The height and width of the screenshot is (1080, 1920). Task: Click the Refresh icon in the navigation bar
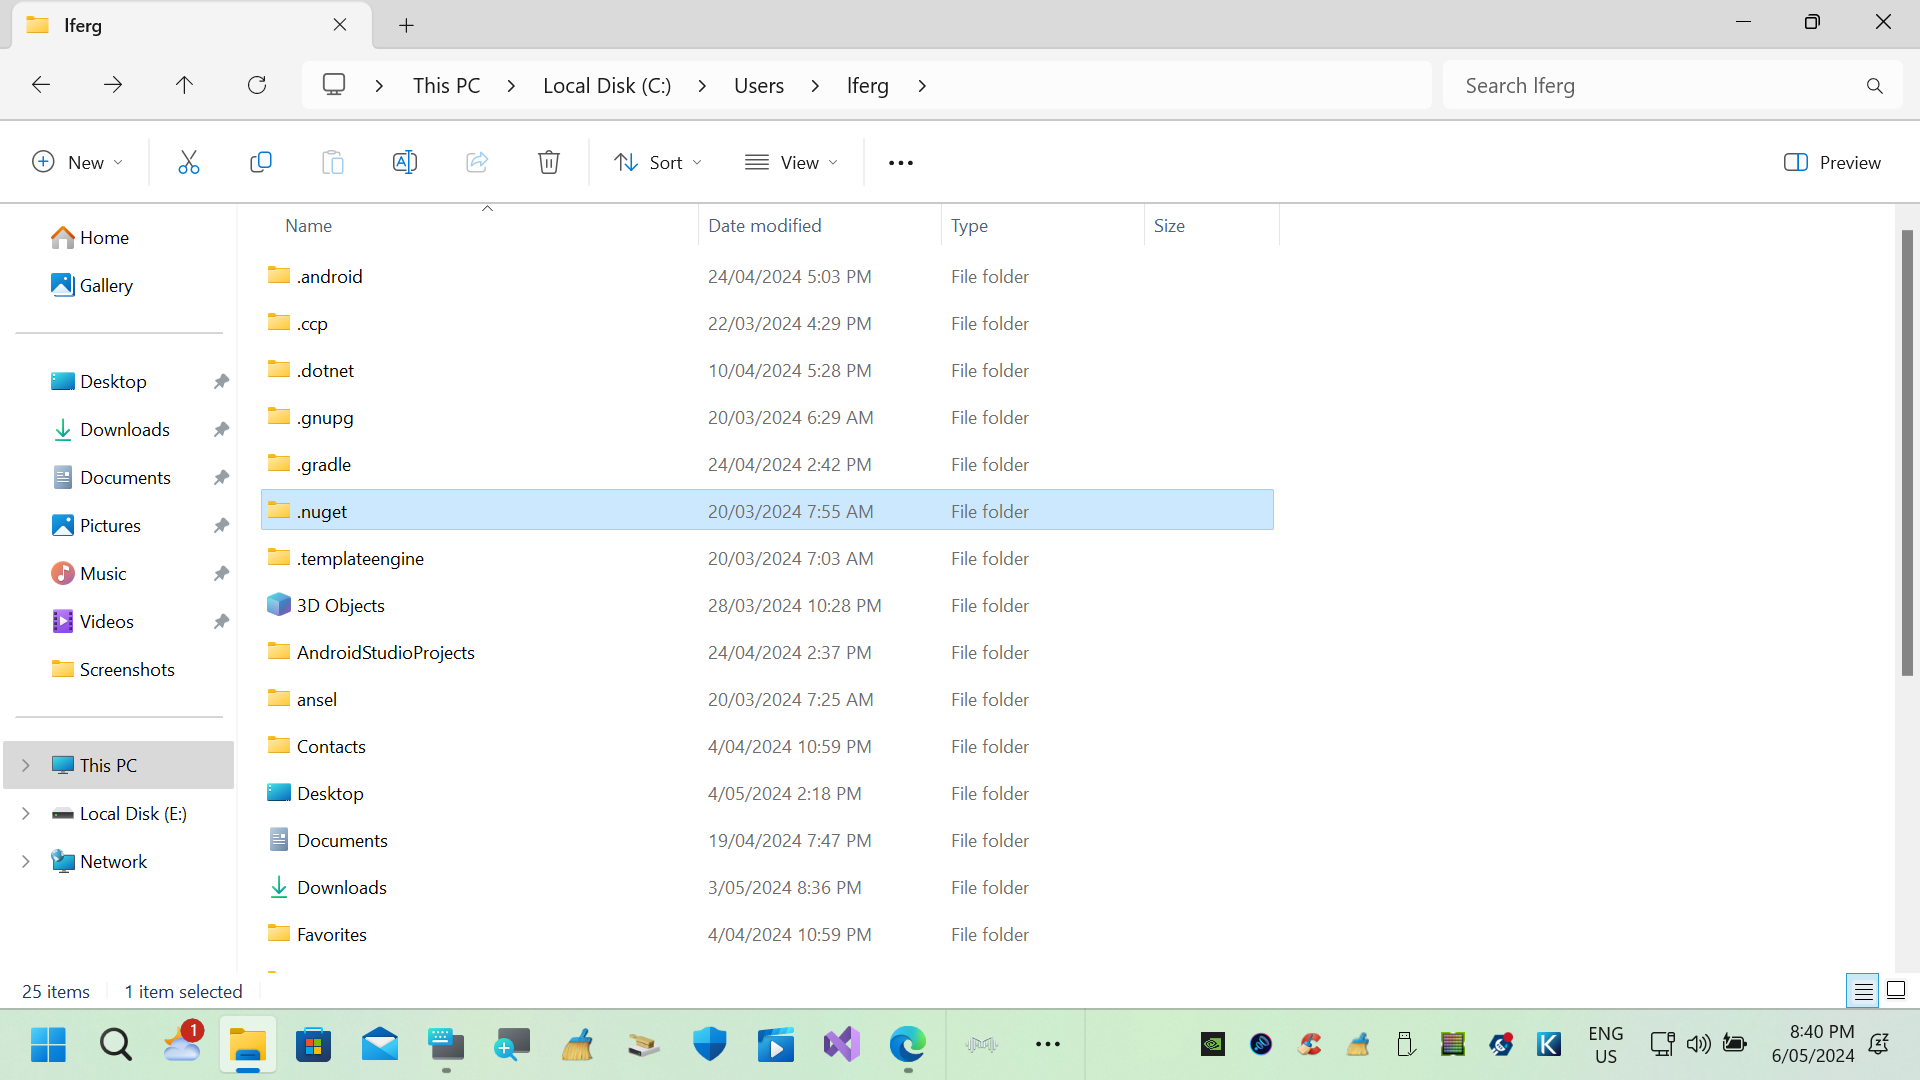point(257,85)
